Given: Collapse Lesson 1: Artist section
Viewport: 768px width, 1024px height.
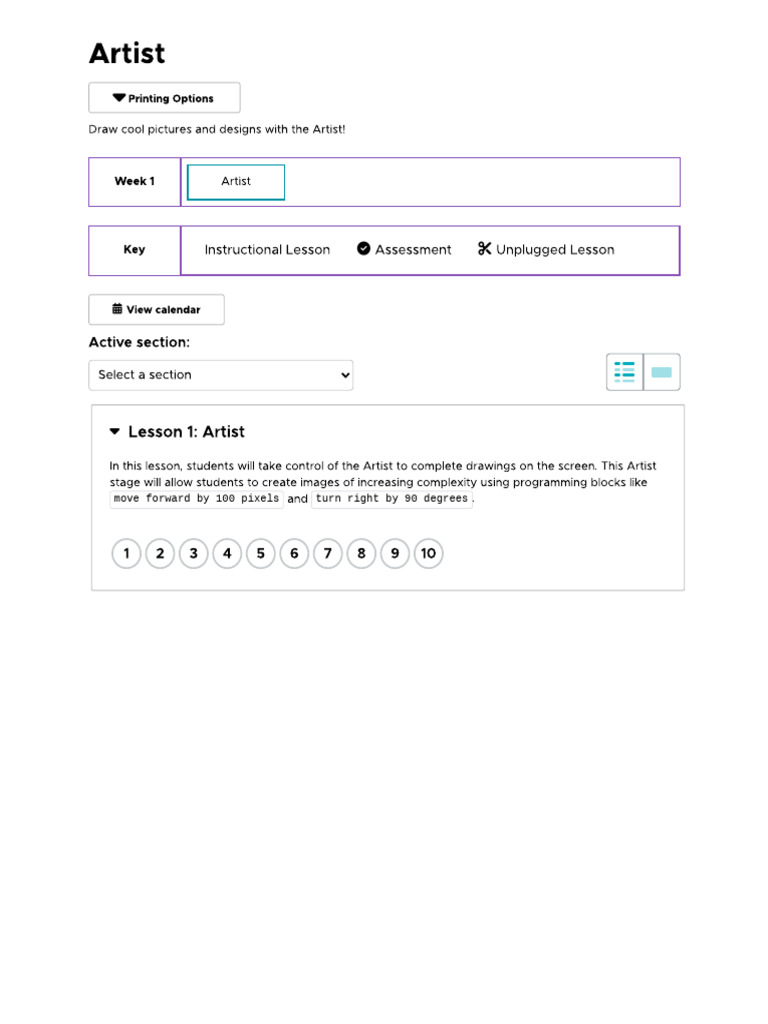Looking at the screenshot, I should point(115,432).
